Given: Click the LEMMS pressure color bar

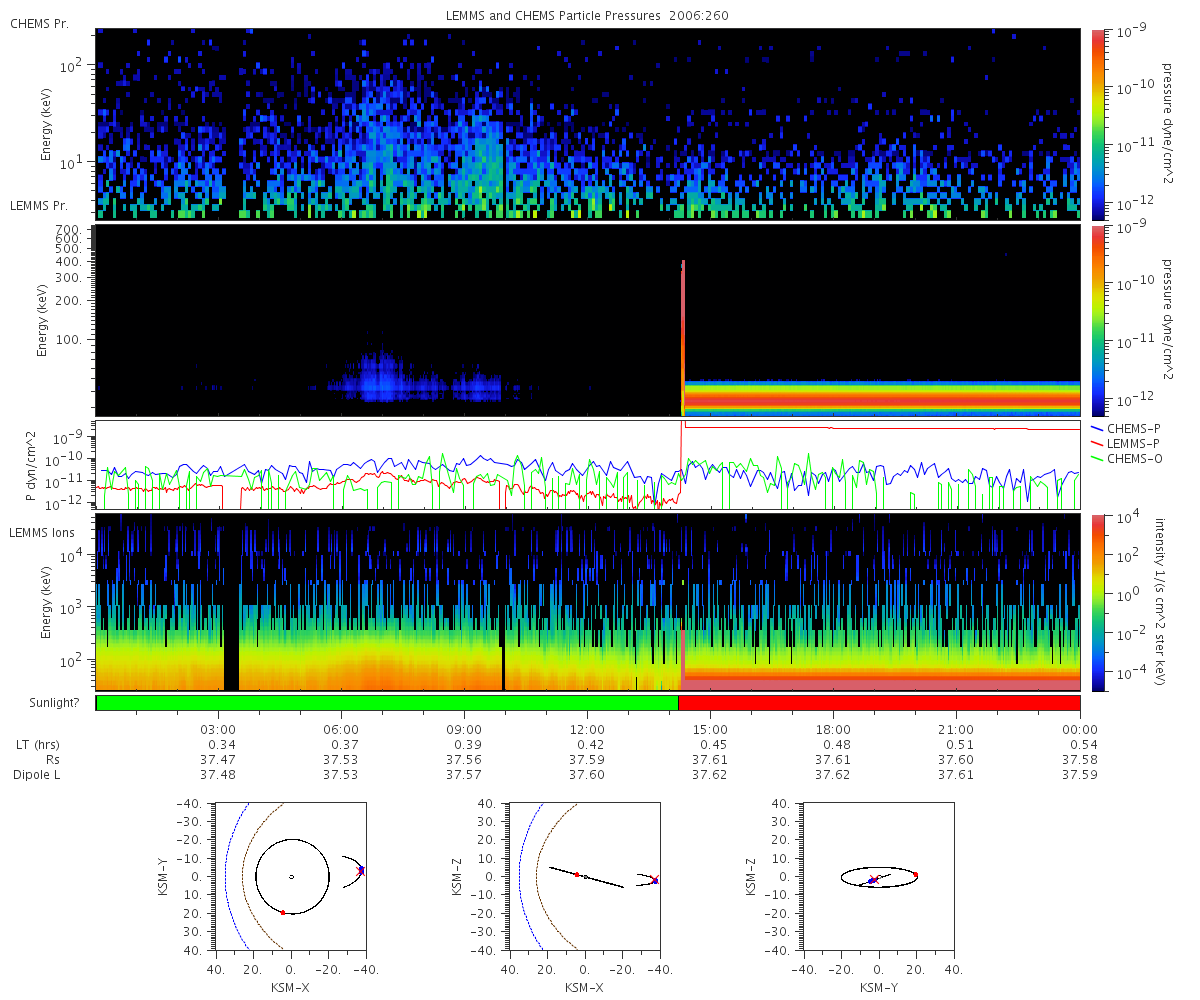Looking at the screenshot, I should [1097, 321].
